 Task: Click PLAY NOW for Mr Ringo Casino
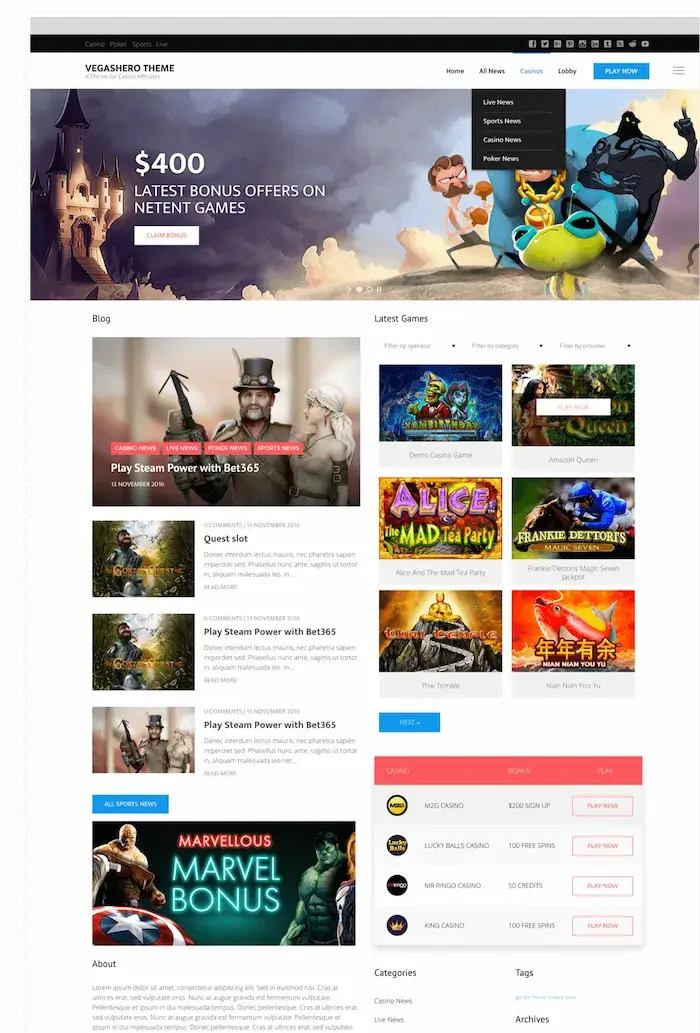(x=603, y=886)
